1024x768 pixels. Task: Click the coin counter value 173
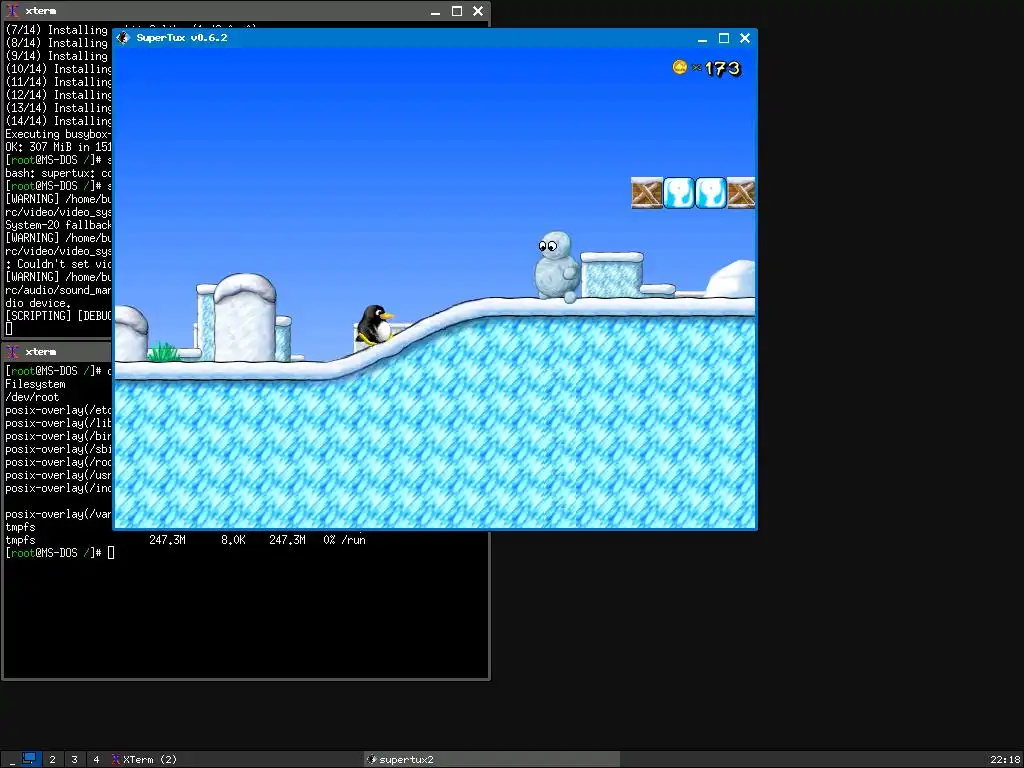coord(722,69)
